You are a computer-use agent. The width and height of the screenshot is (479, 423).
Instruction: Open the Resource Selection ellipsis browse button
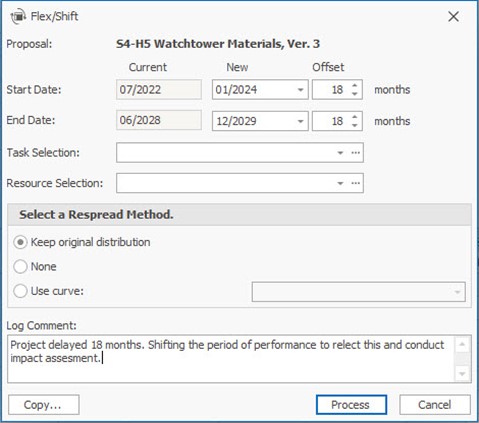(356, 183)
